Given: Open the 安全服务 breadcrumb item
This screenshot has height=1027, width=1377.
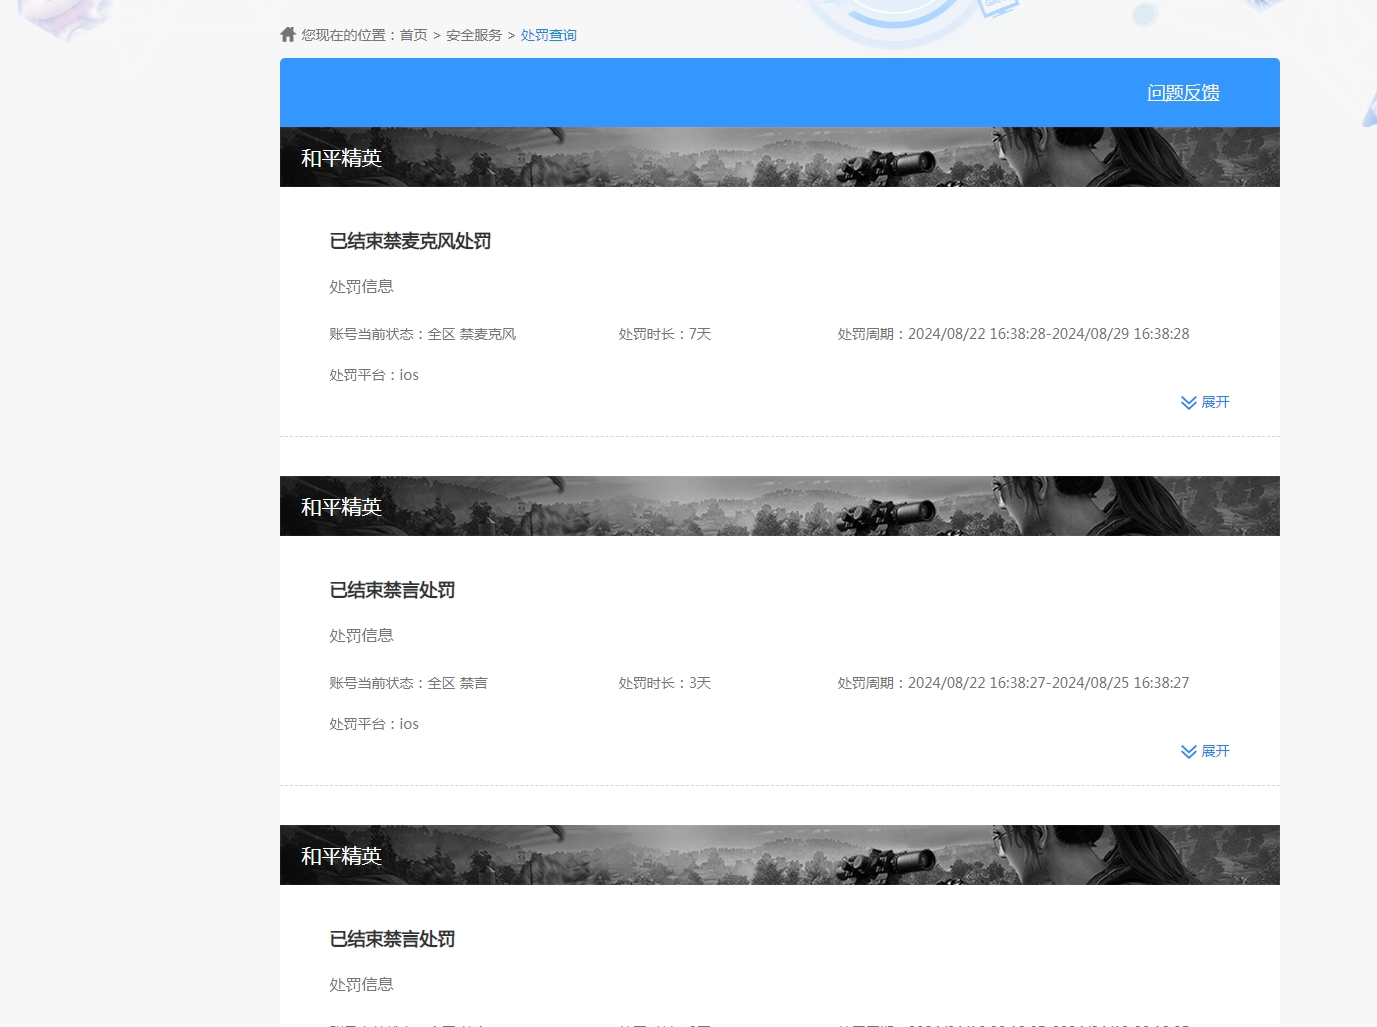Looking at the screenshot, I should coord(472,34).
